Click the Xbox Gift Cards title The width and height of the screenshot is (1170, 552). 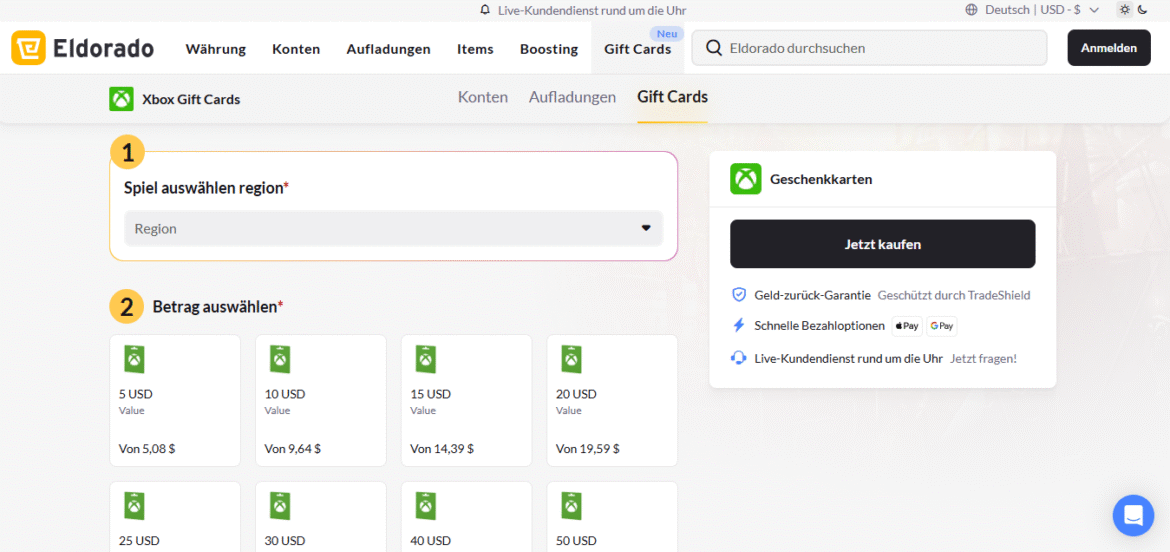click(x=191, y=99)
